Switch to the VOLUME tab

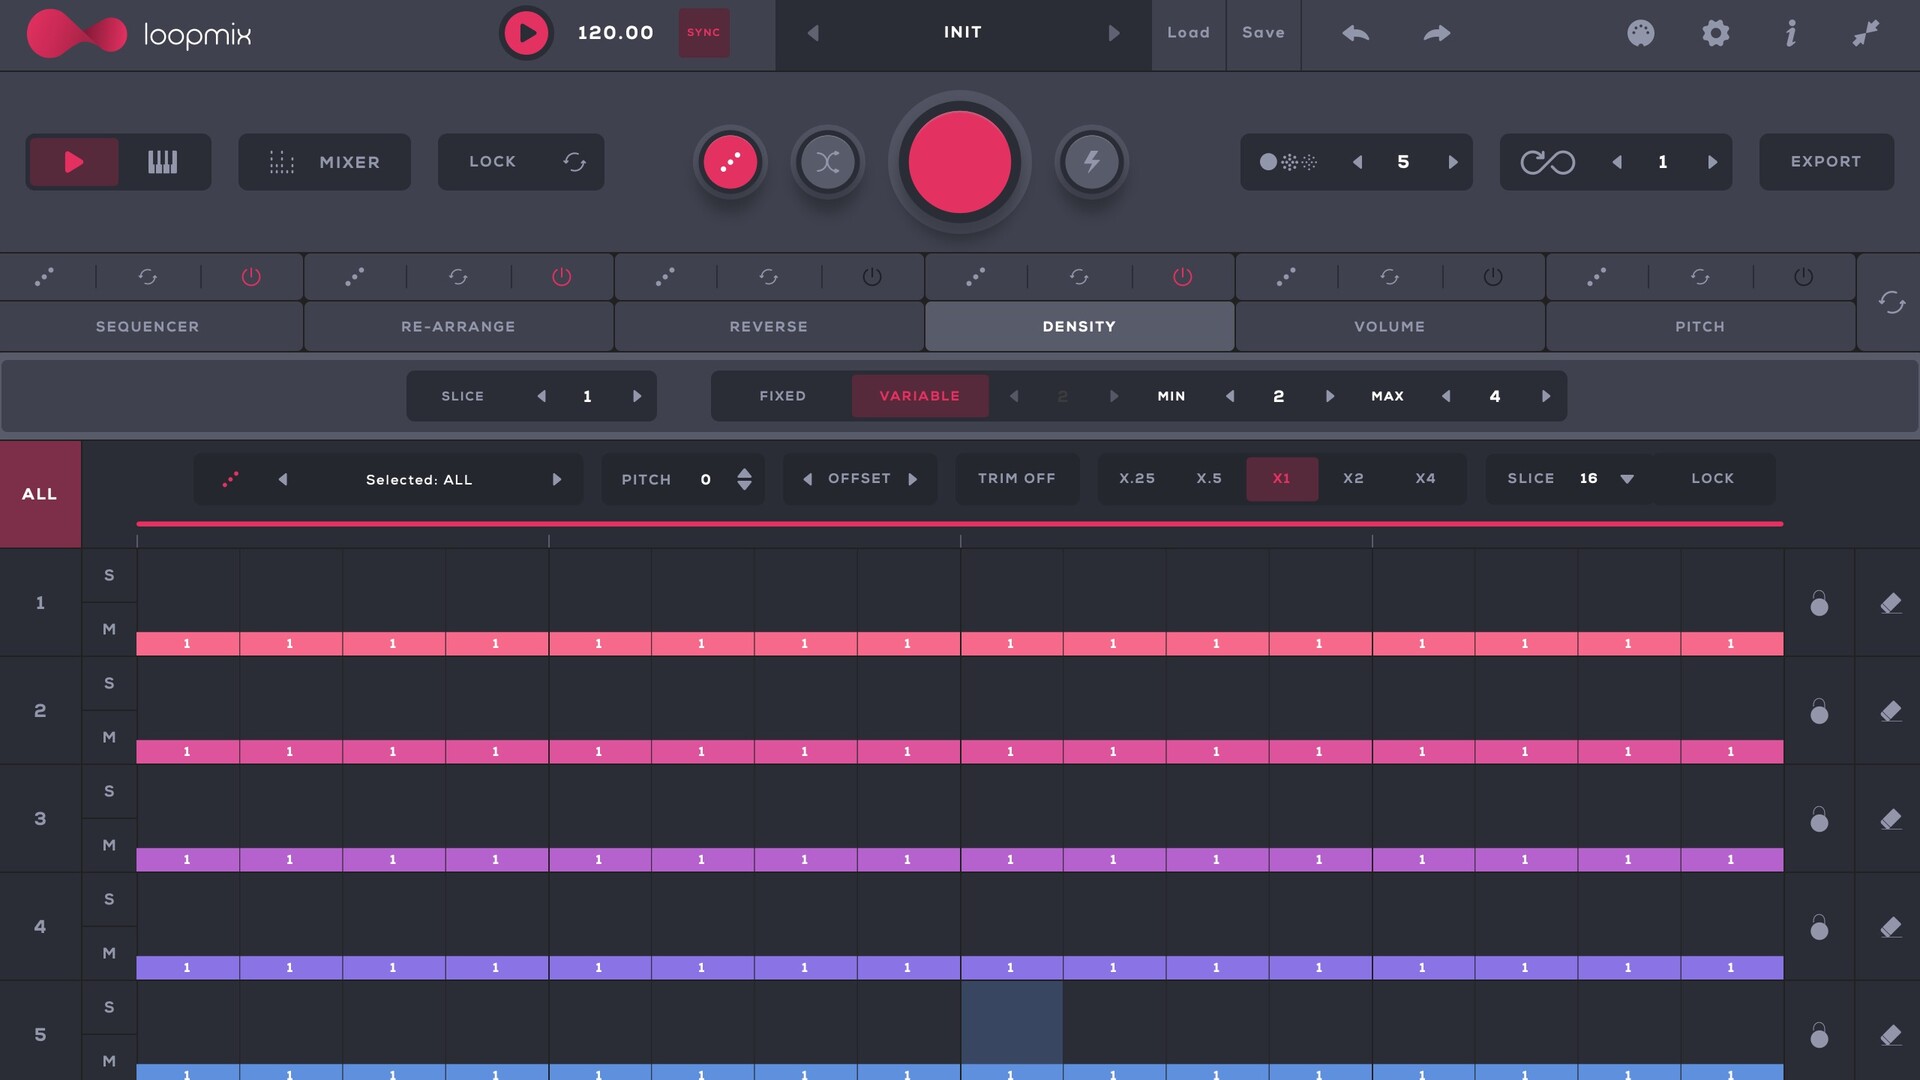coord(1389,327)
